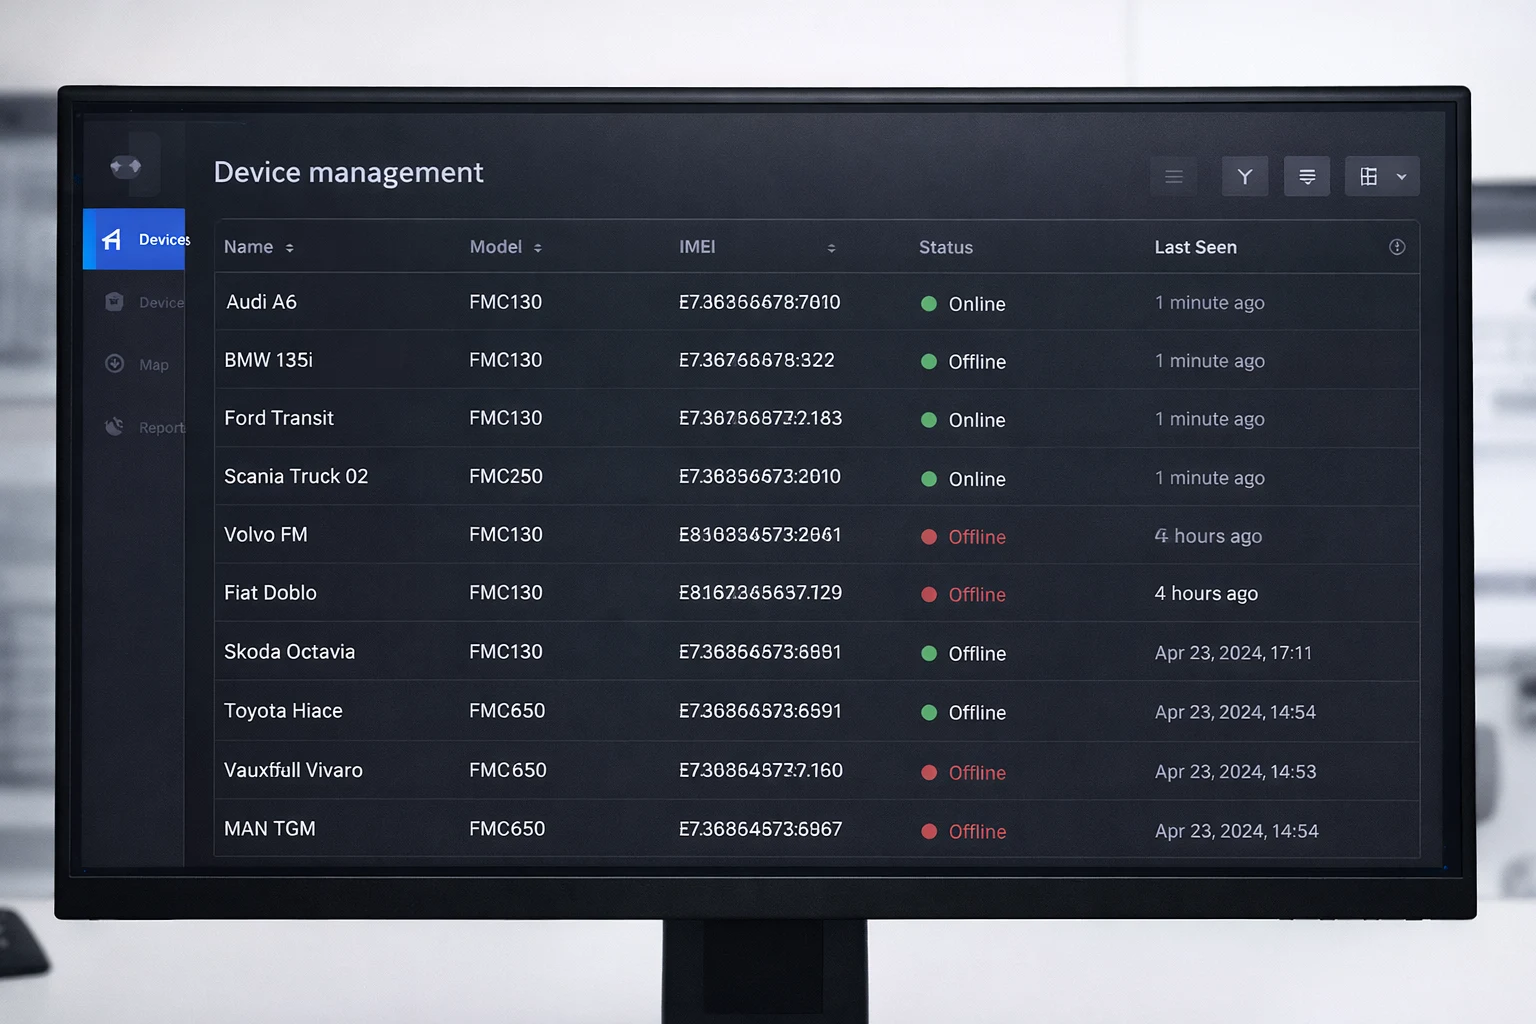Image resolution: width=1536 pixels, height=1024 pixels.
Task: Click the app logo in the sidebar
Action: (x=126, y=166)
